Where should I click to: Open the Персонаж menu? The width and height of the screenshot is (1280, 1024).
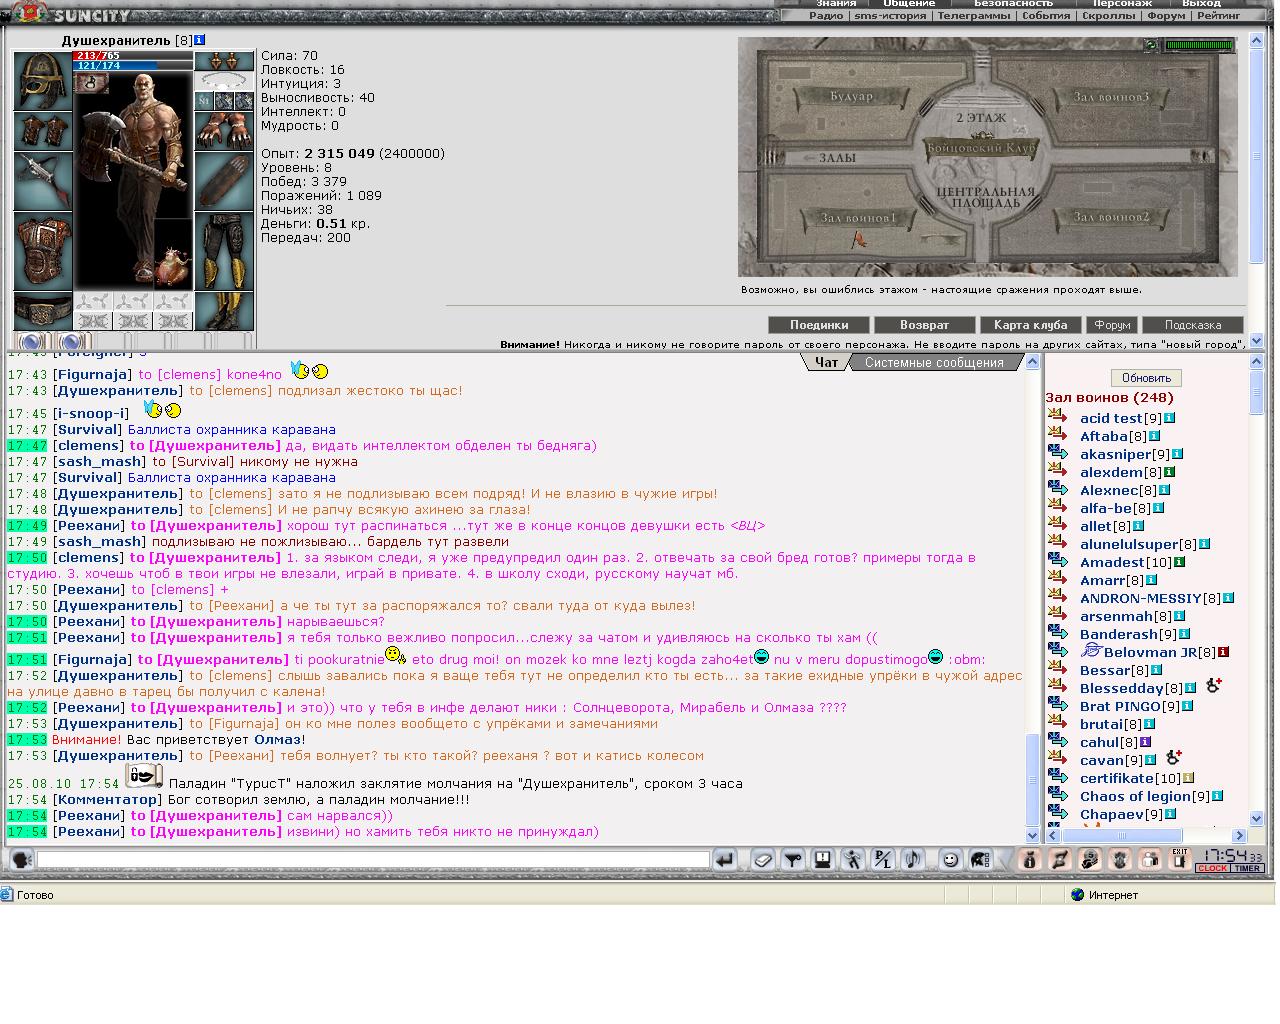(1122, 4)
